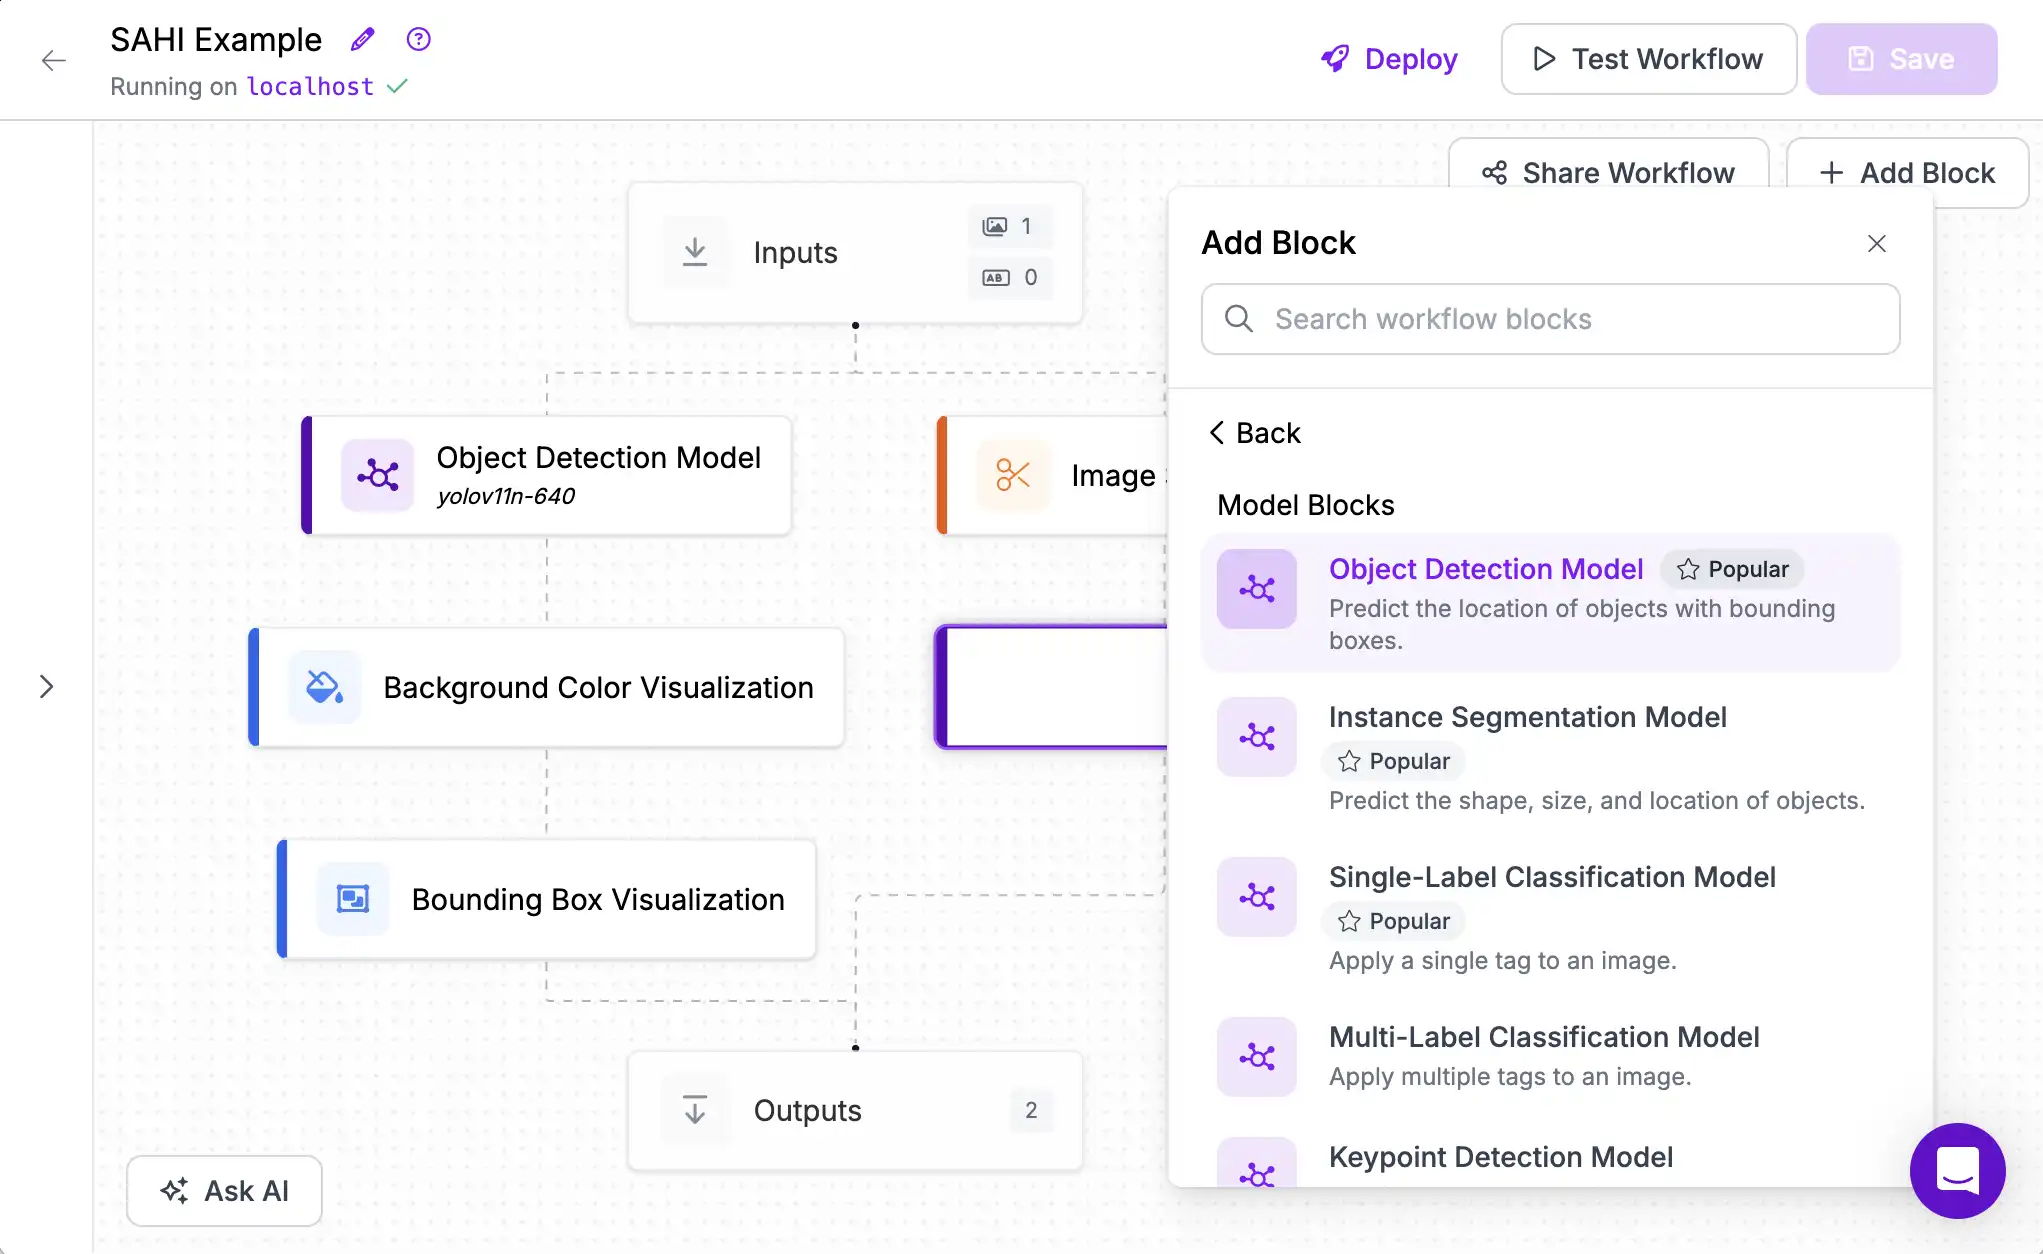Scroll down the Model Blocks list
The height and width of the screenshot is (1254, 2043).
pos(1551,876)
